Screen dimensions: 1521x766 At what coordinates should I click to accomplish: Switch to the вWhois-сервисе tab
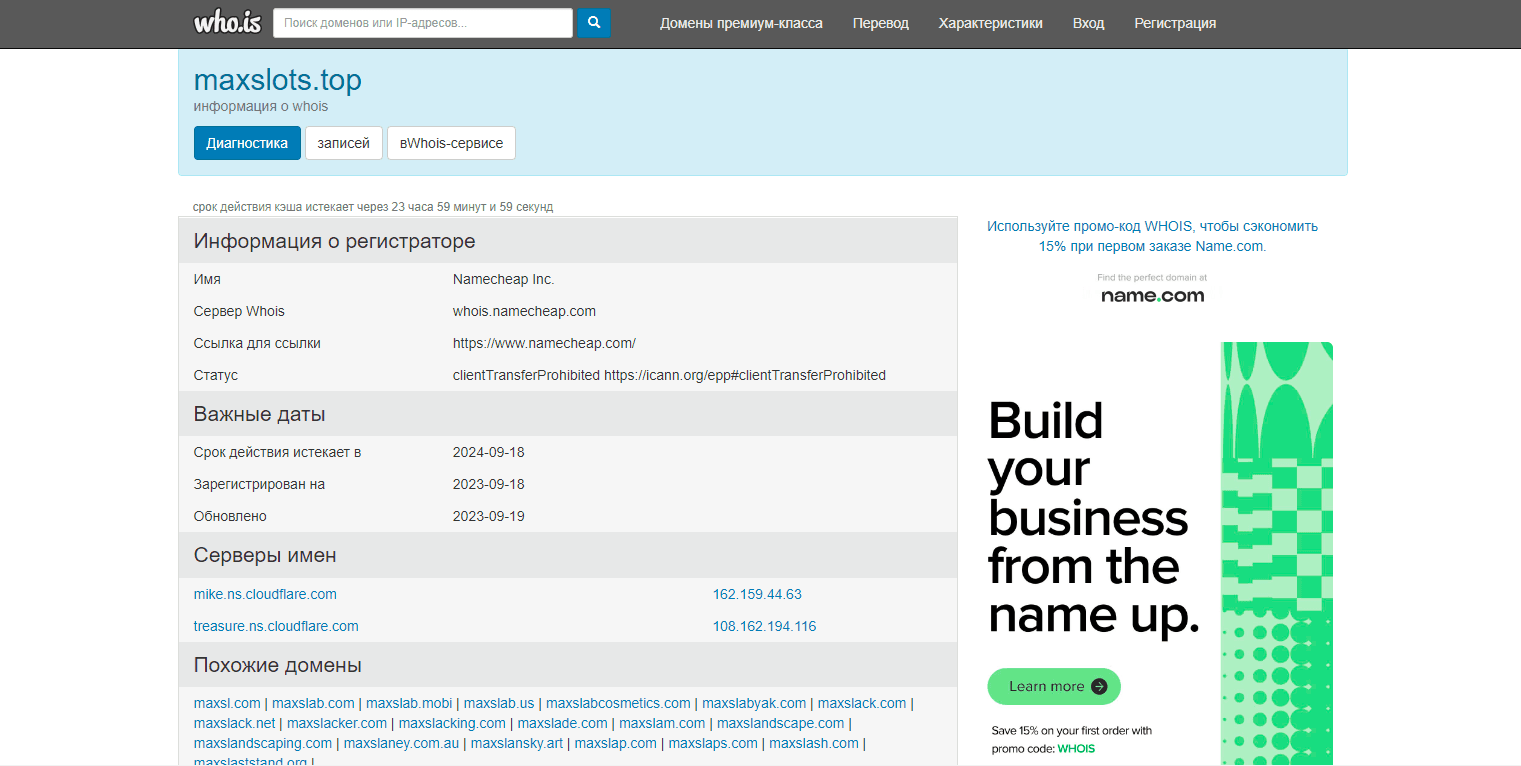[451, 143]
